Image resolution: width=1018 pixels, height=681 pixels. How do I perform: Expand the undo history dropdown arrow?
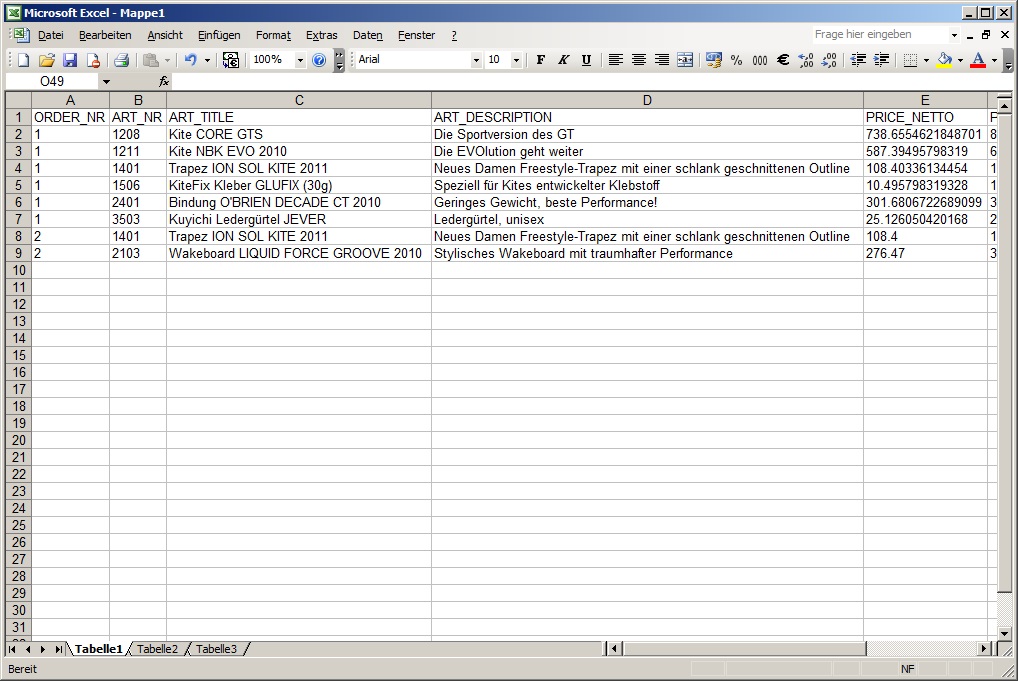pyautogui.click(x=207, y=60)
